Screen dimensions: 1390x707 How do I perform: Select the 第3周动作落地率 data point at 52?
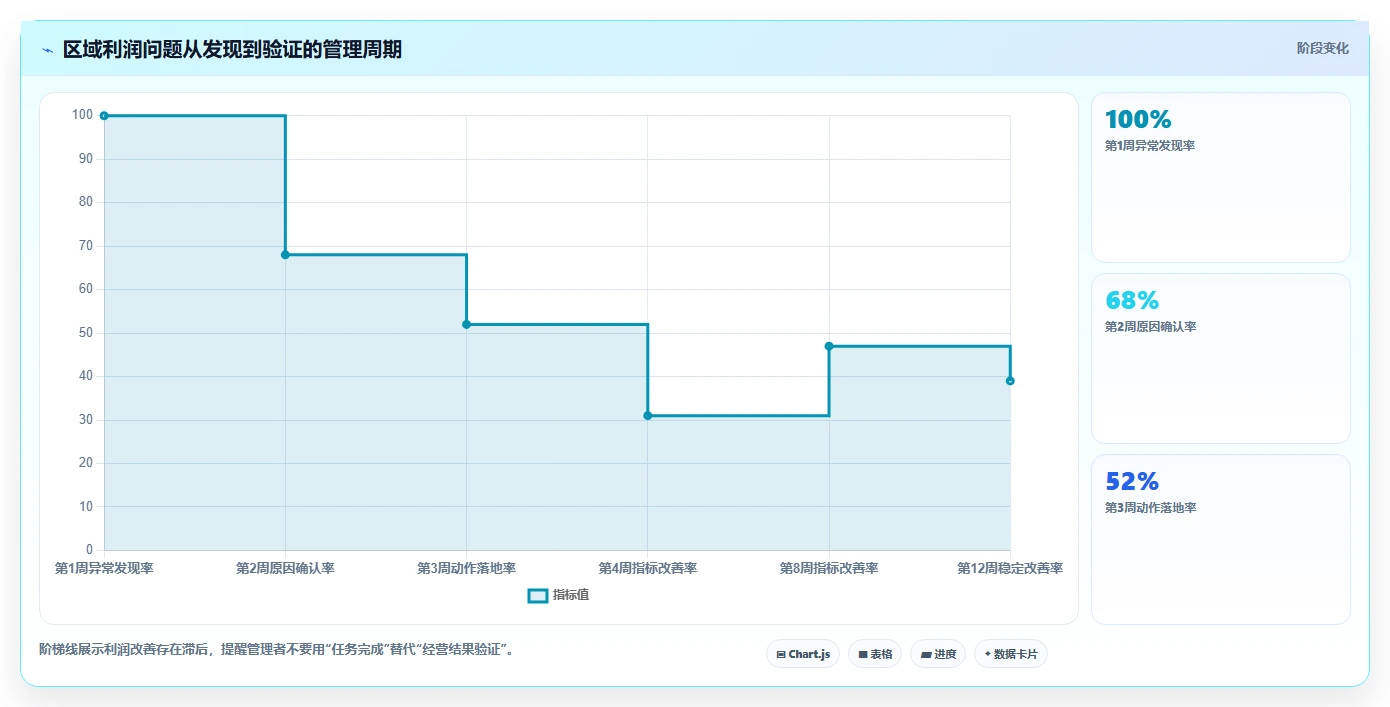[x=467, y=324]
